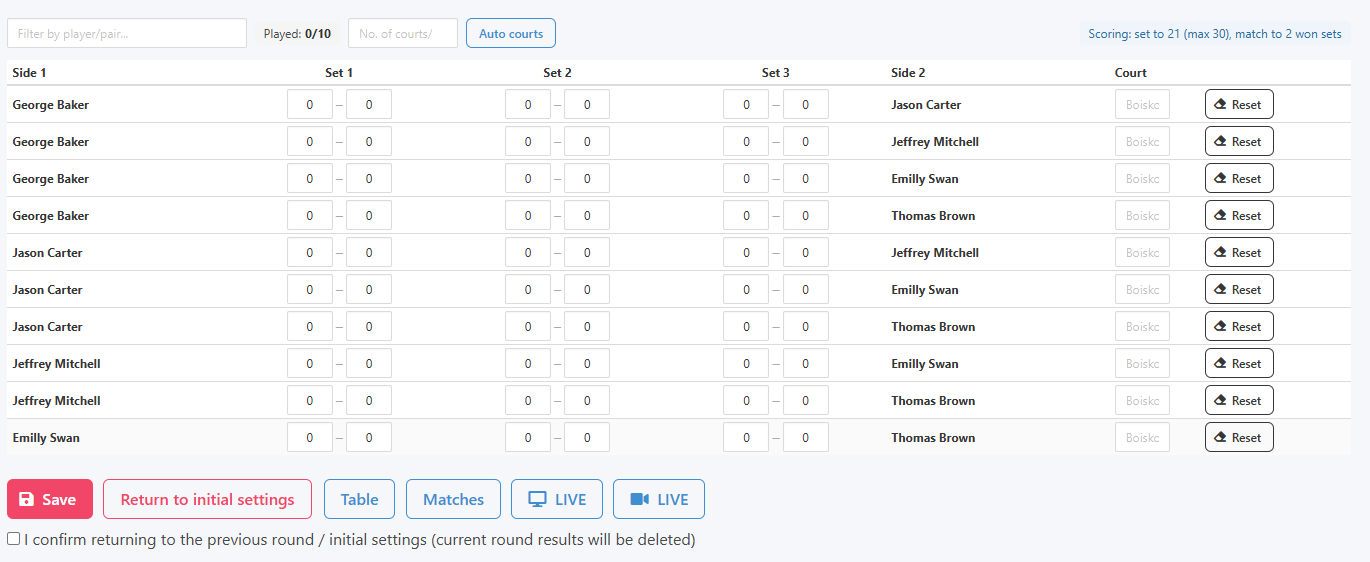Click Jason Carter in Side 2 column
This screenshot has height=562, width=1370.
tap(926, 104)
